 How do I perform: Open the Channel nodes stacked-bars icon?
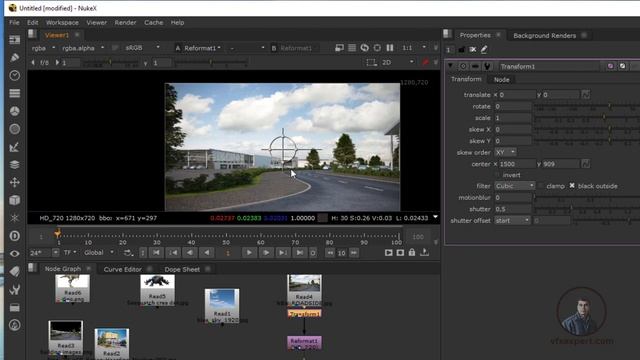(15, 93)
